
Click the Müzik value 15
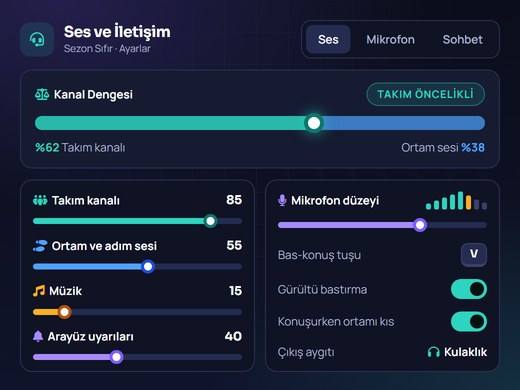coord(235,291)
